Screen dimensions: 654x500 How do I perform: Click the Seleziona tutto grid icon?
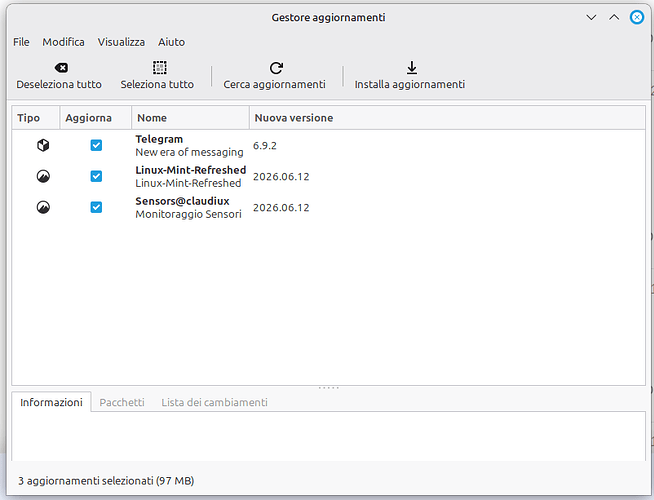pos(159,68)
